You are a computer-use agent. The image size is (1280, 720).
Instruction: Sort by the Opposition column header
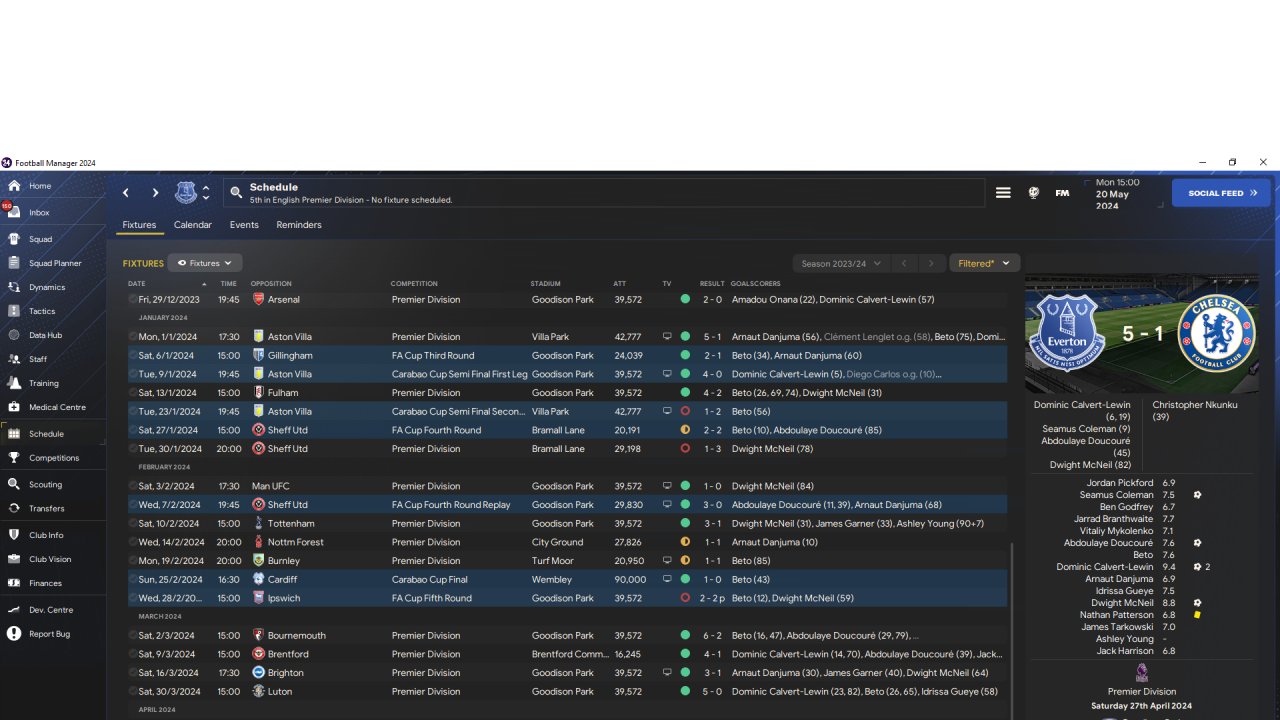271,284
